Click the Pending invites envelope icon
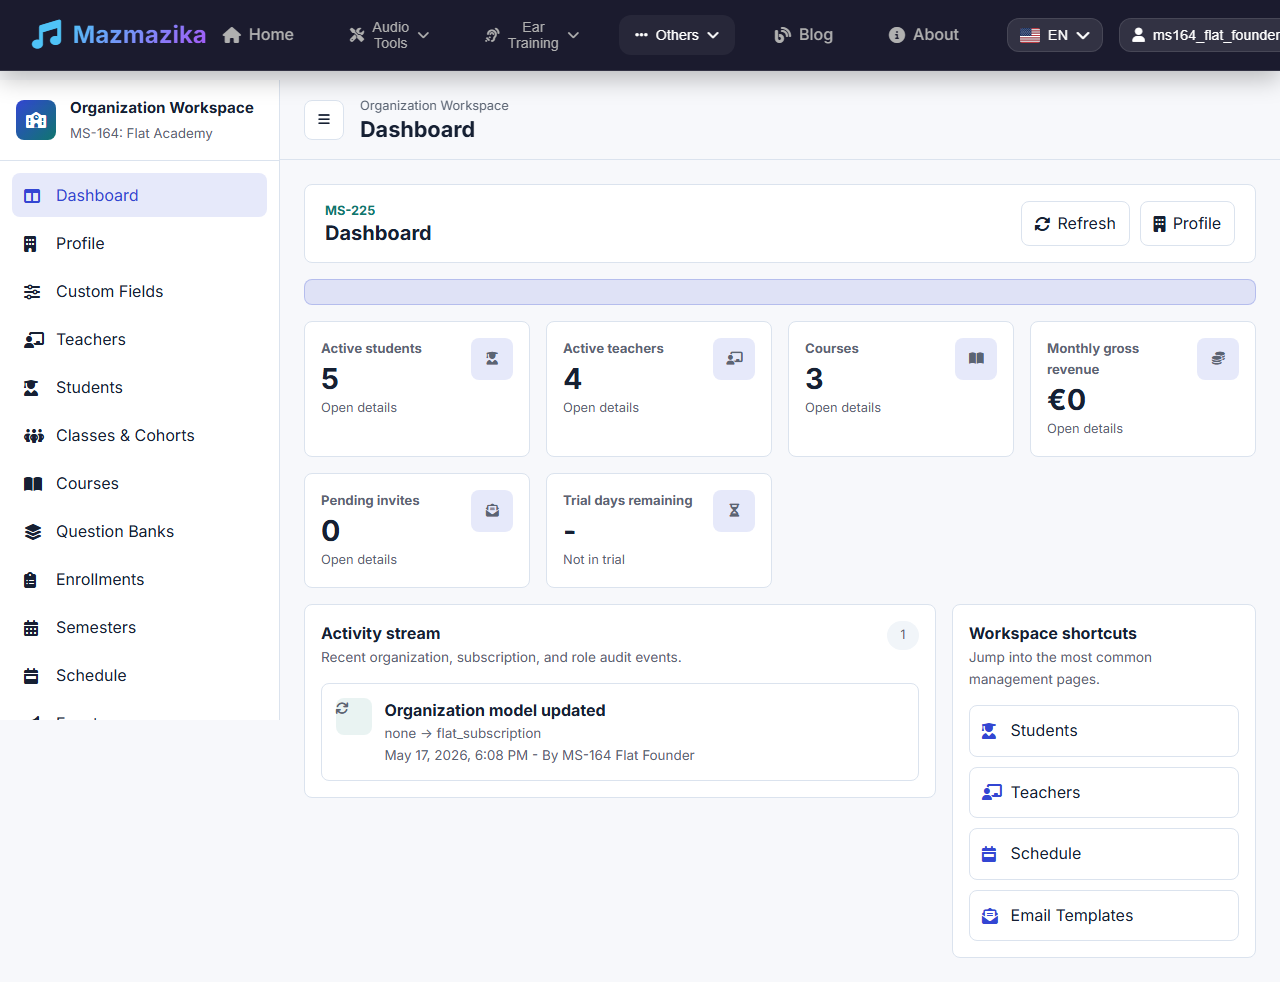The height and width of the screenshot is (982, 1280). pyautogui.click(x=492, y=511)
